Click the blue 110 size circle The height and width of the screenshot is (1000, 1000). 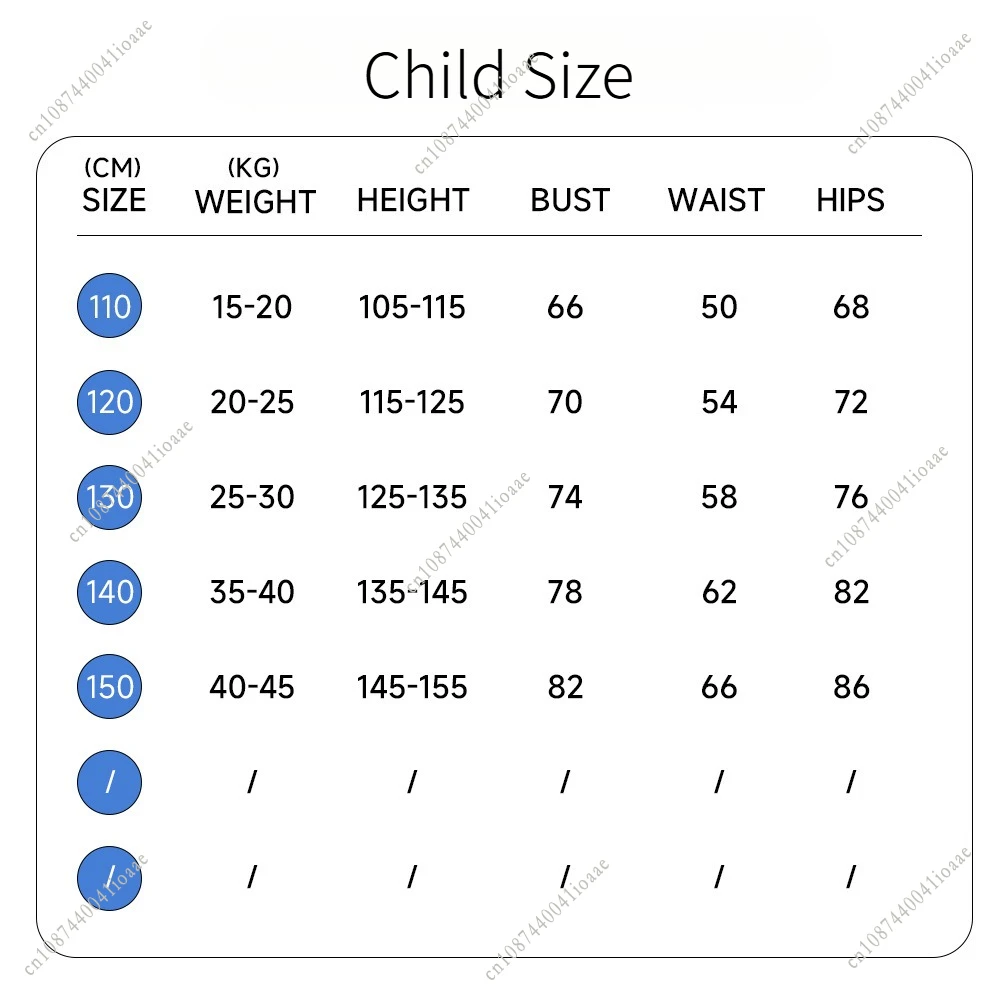109,306
